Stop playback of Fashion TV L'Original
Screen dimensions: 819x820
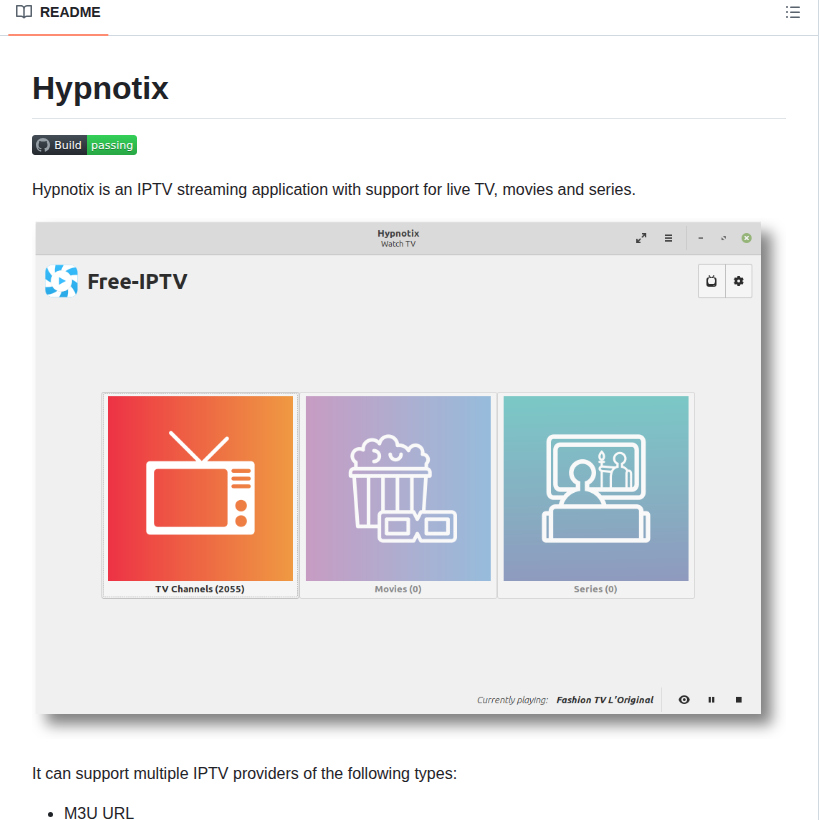point(738,700)
